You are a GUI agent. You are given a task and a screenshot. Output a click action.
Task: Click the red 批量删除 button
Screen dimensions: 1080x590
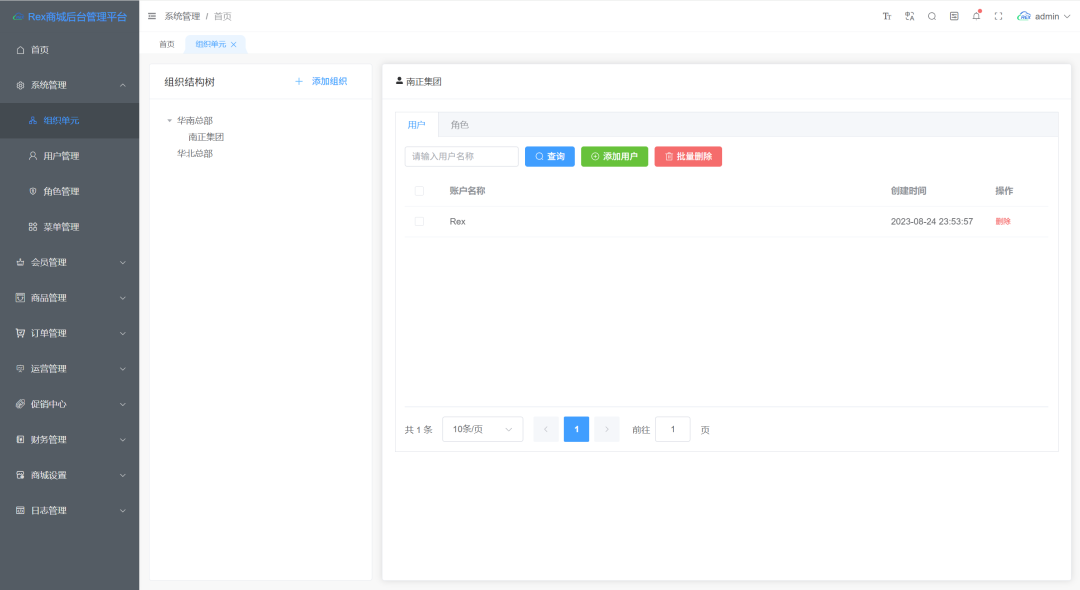point(688,157)
